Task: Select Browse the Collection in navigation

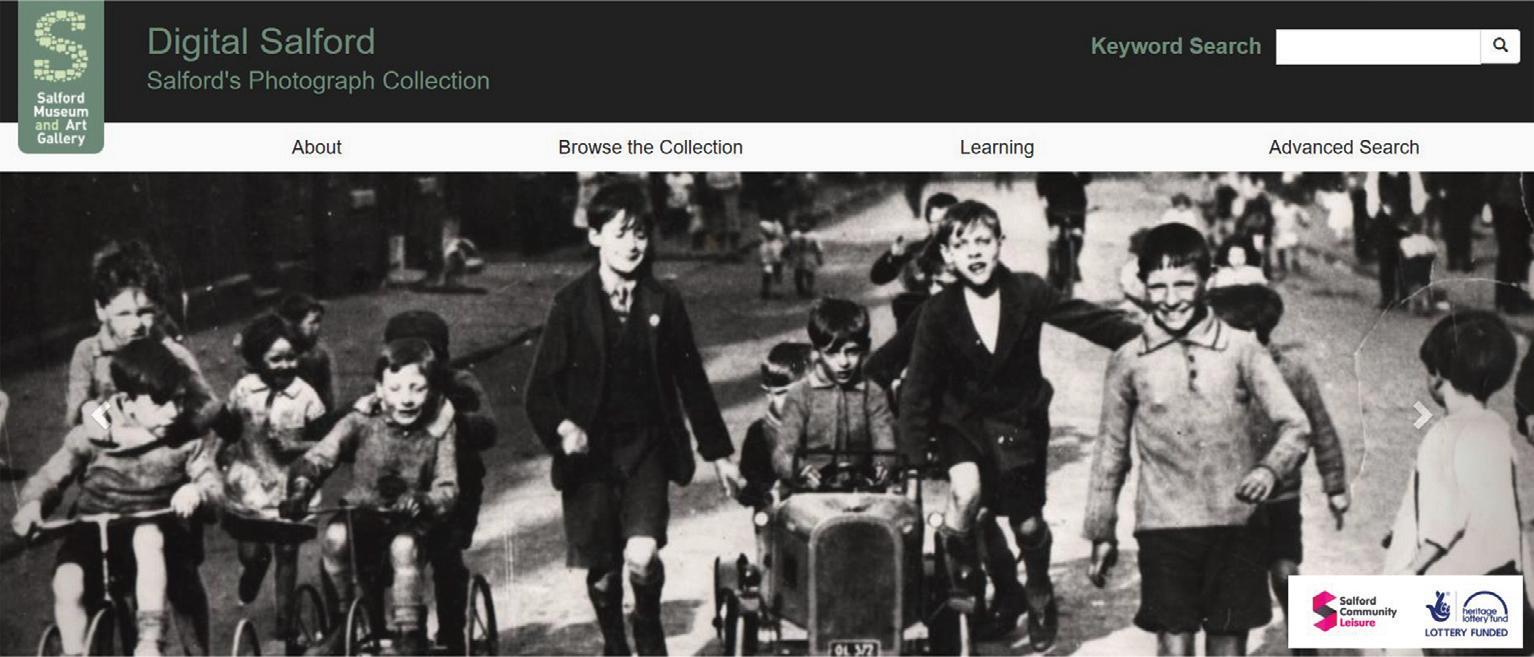Action: (x=650, y=147)
